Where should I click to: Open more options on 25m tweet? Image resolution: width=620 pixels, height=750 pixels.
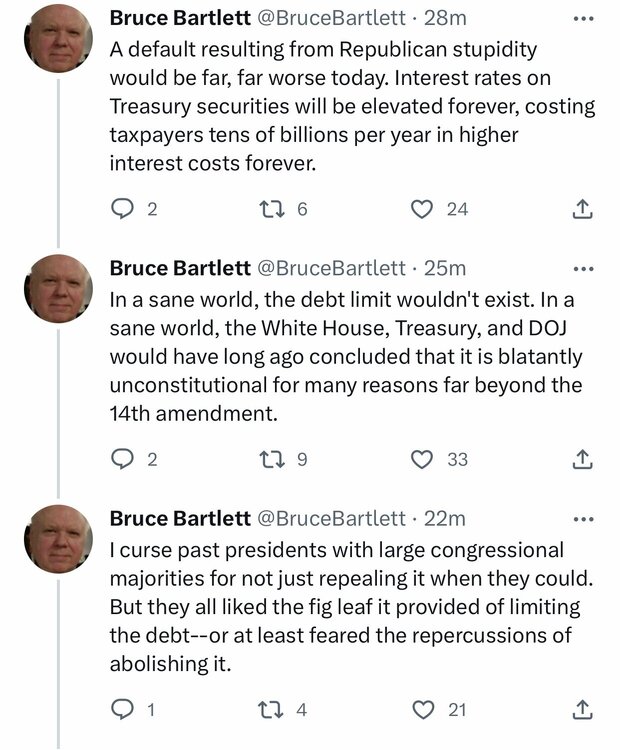pyautogui.click(x=584, y=269)
